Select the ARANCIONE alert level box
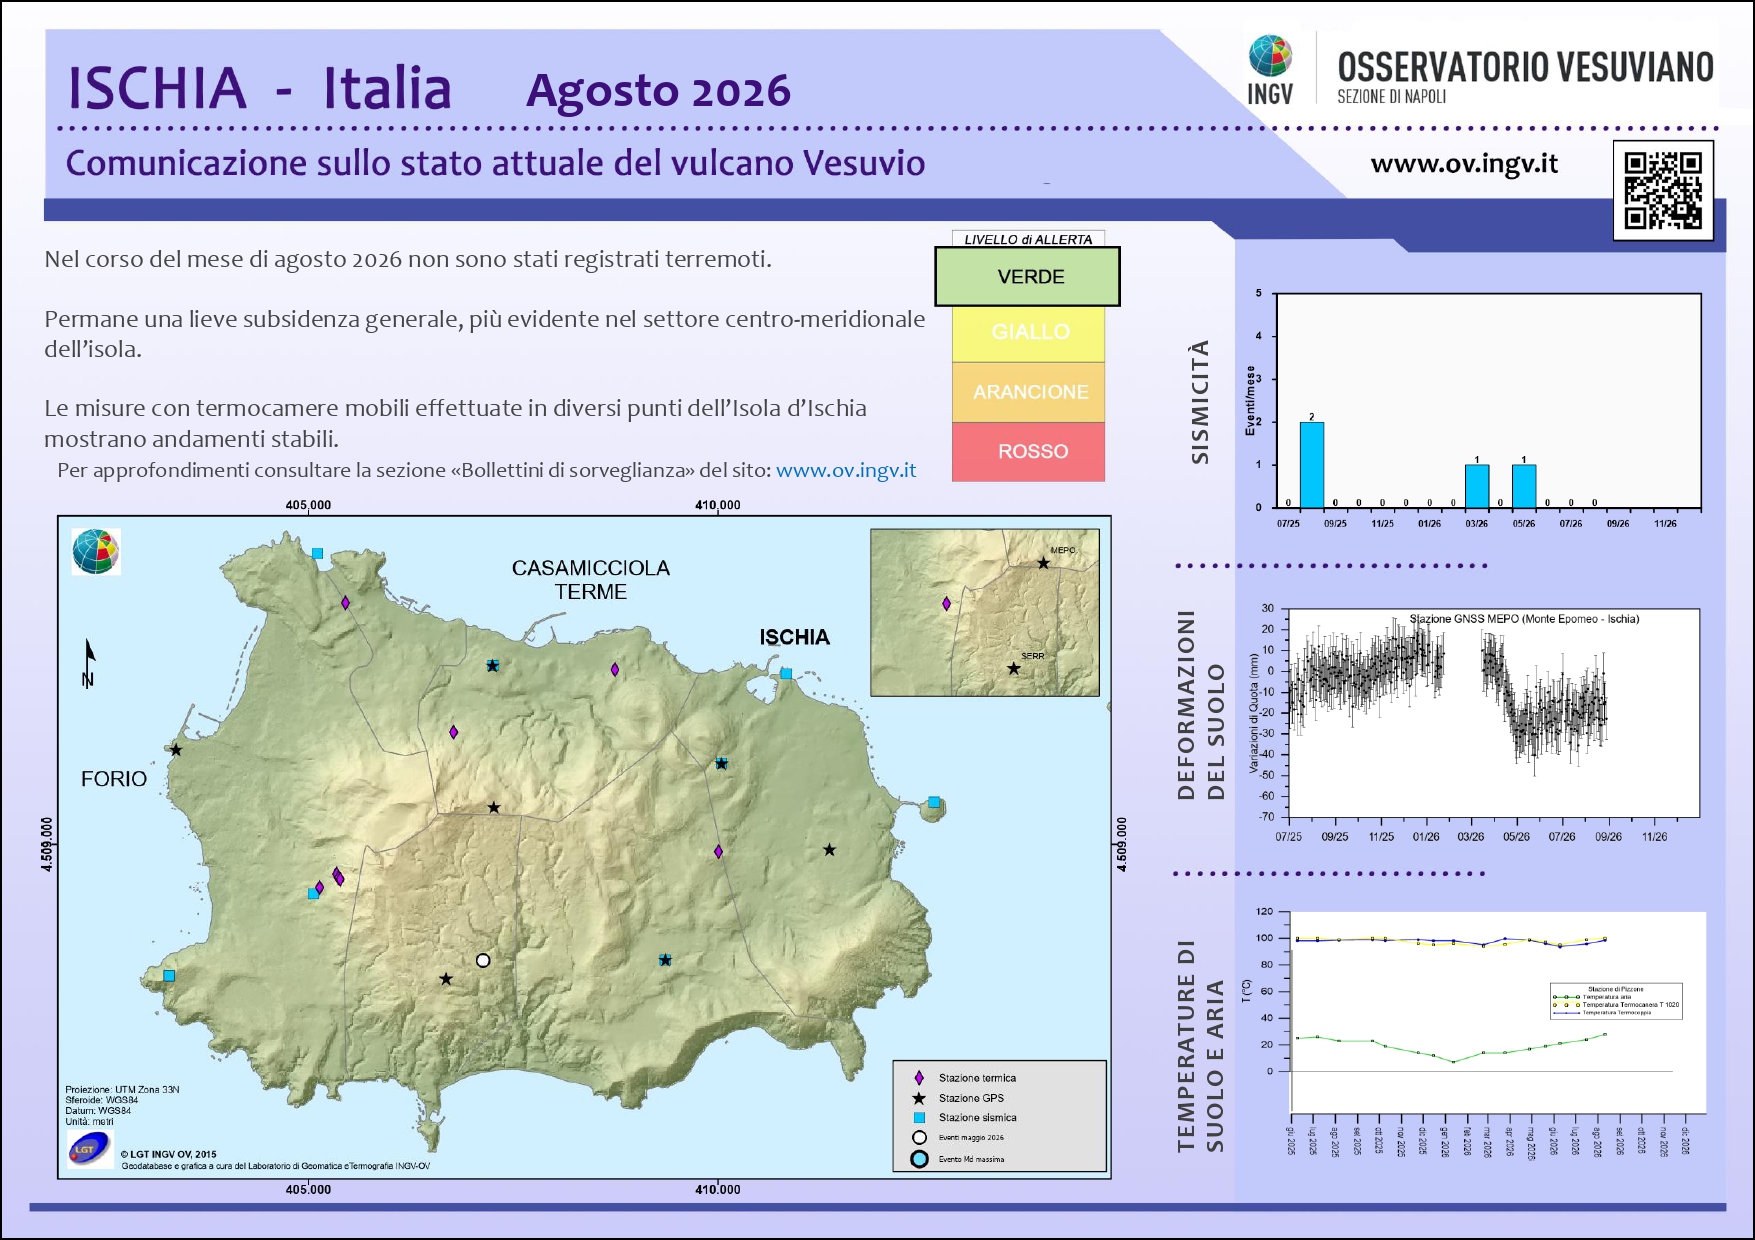This screenshot has height=1240, width=1755. (1028, 392)
